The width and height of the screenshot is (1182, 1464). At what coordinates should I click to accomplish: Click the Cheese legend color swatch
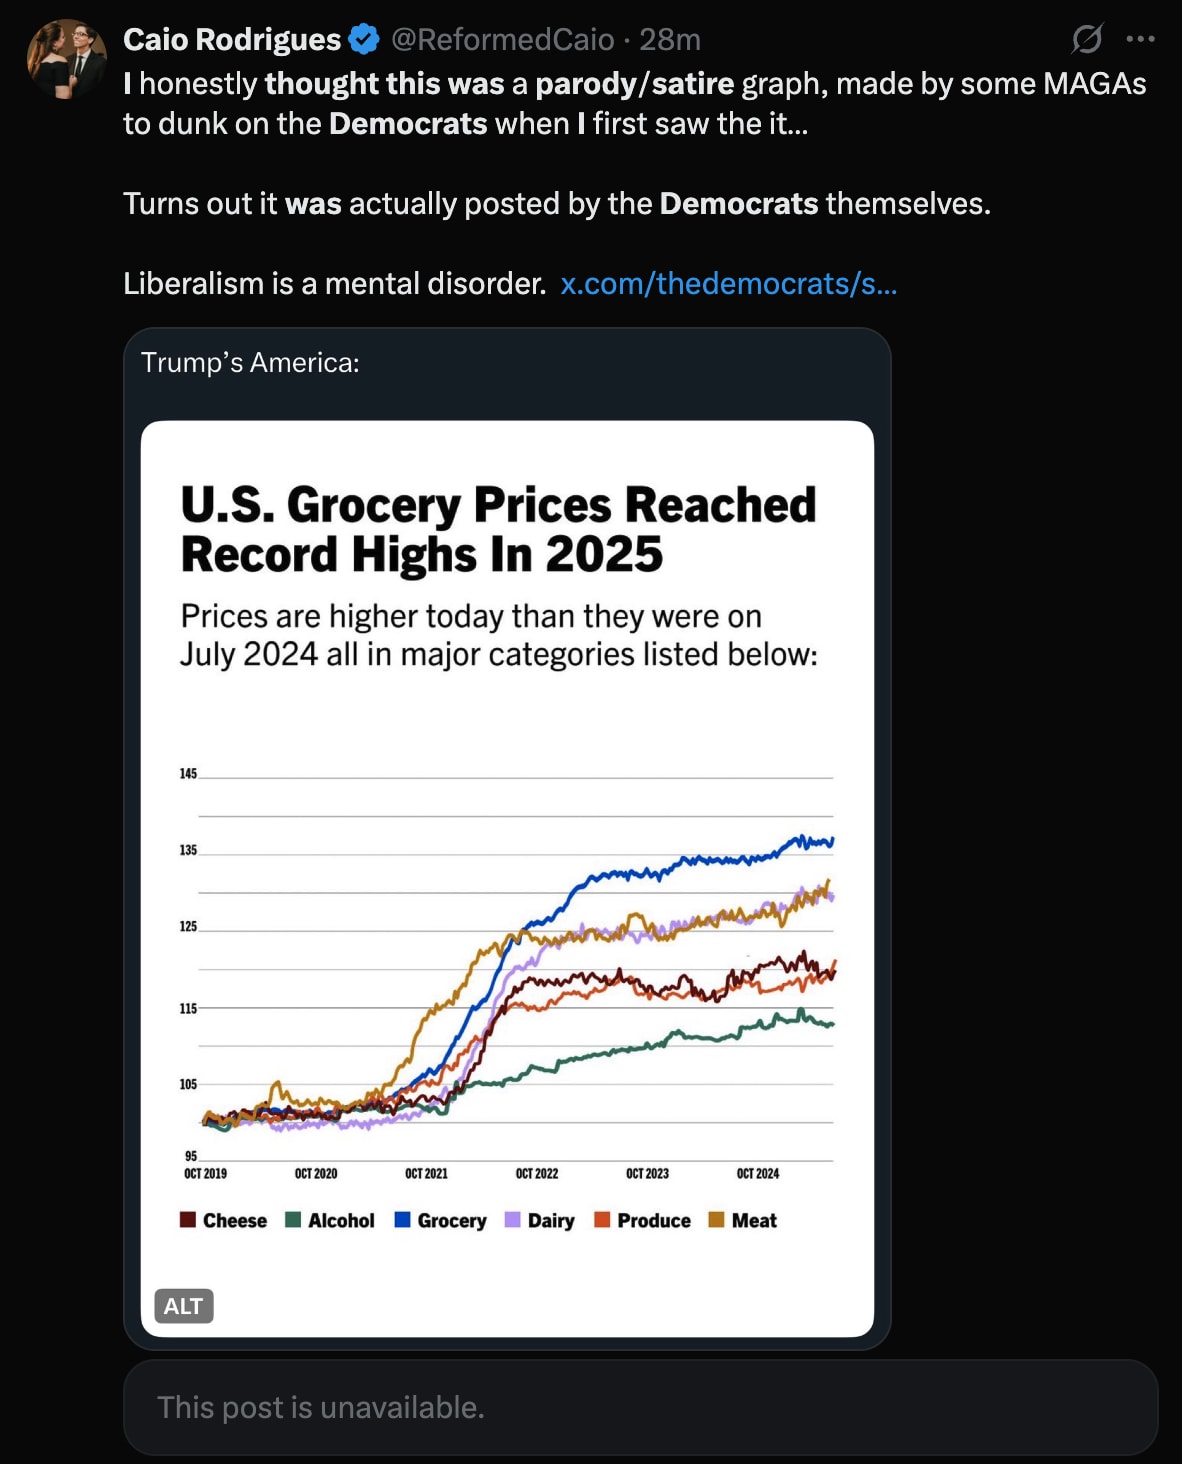click(188, 1220)
